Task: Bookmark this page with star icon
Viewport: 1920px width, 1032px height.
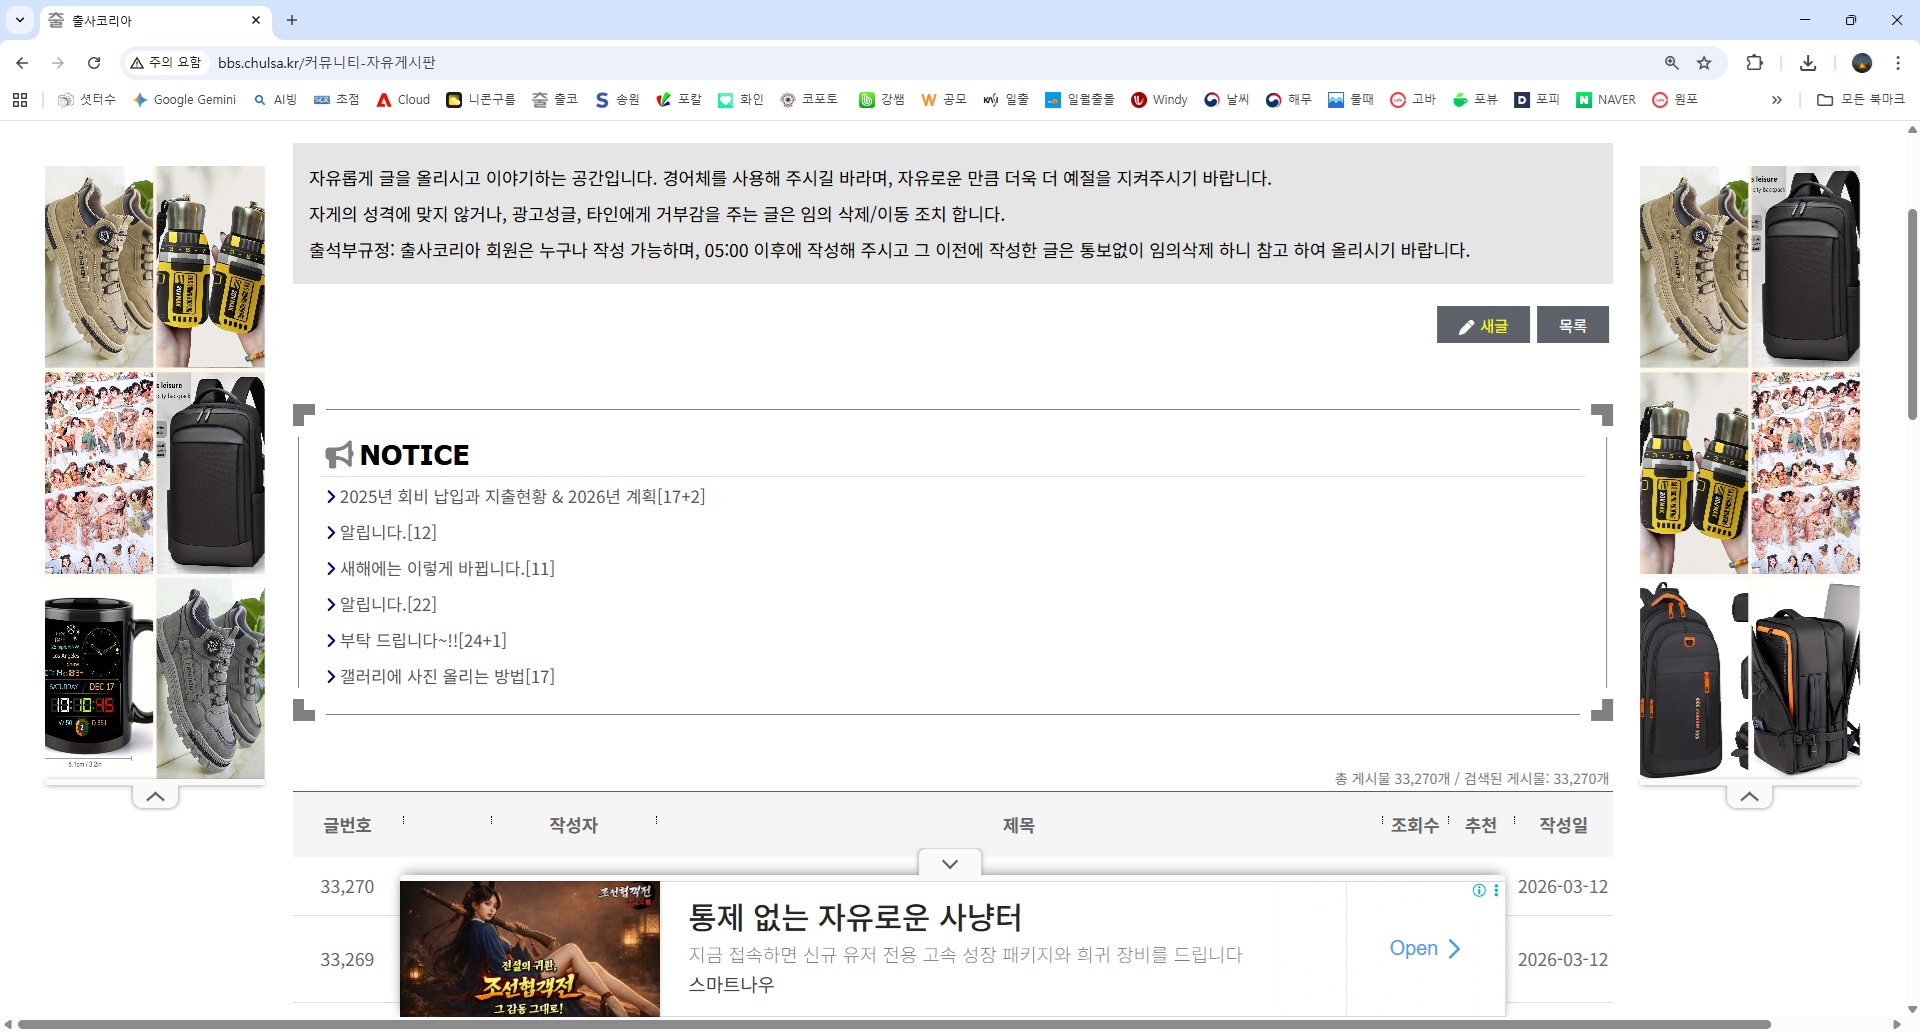Action: tap(1704, 63)
